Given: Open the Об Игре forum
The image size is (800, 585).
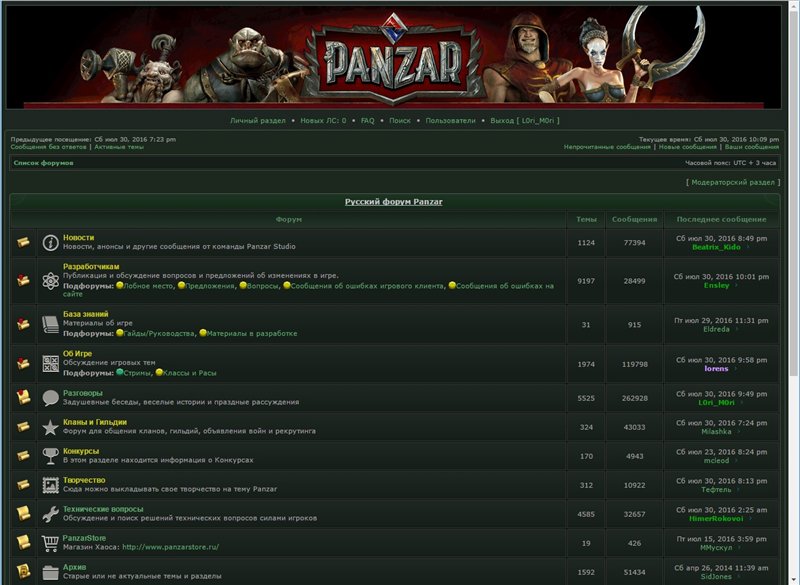Looking at the screenshot, I should coord(78,353).
